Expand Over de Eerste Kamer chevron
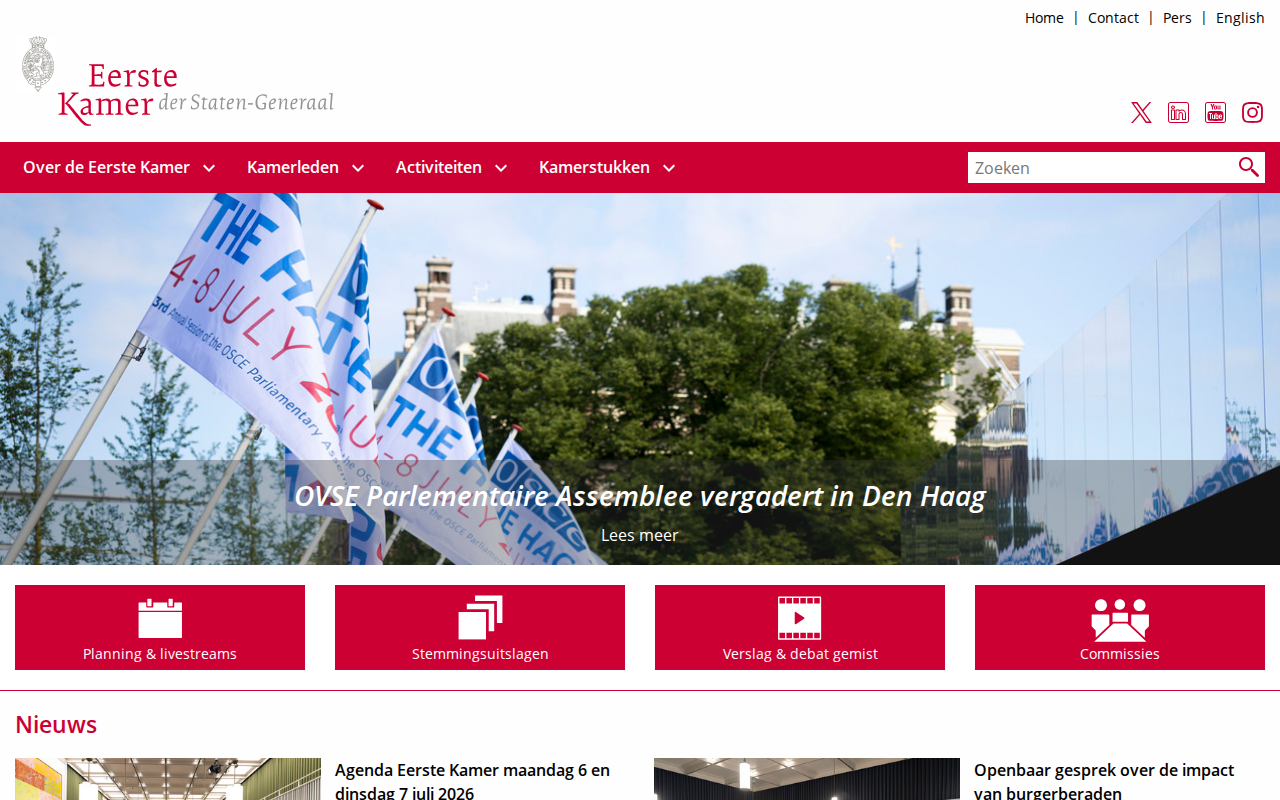1280x800 pixels. 209,168
